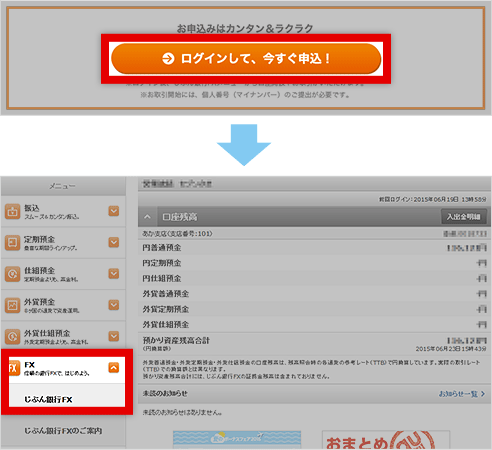
Task: Click the メニュー sidebar header
Action: tap(63, 186)
